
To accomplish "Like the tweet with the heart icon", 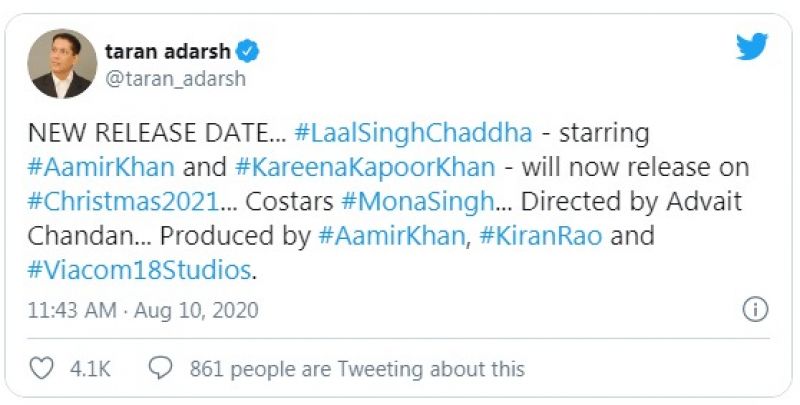I will [x=41, y=369].
